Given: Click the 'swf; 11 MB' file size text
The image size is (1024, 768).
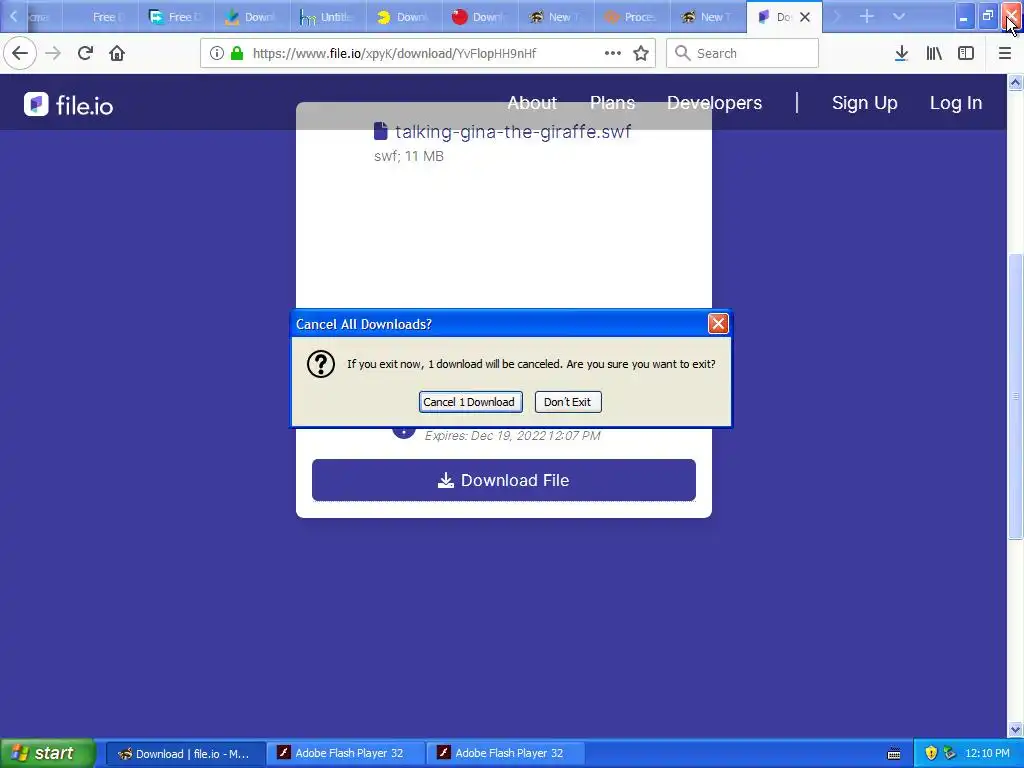Looking at the screenshot, I should point(409,156).
